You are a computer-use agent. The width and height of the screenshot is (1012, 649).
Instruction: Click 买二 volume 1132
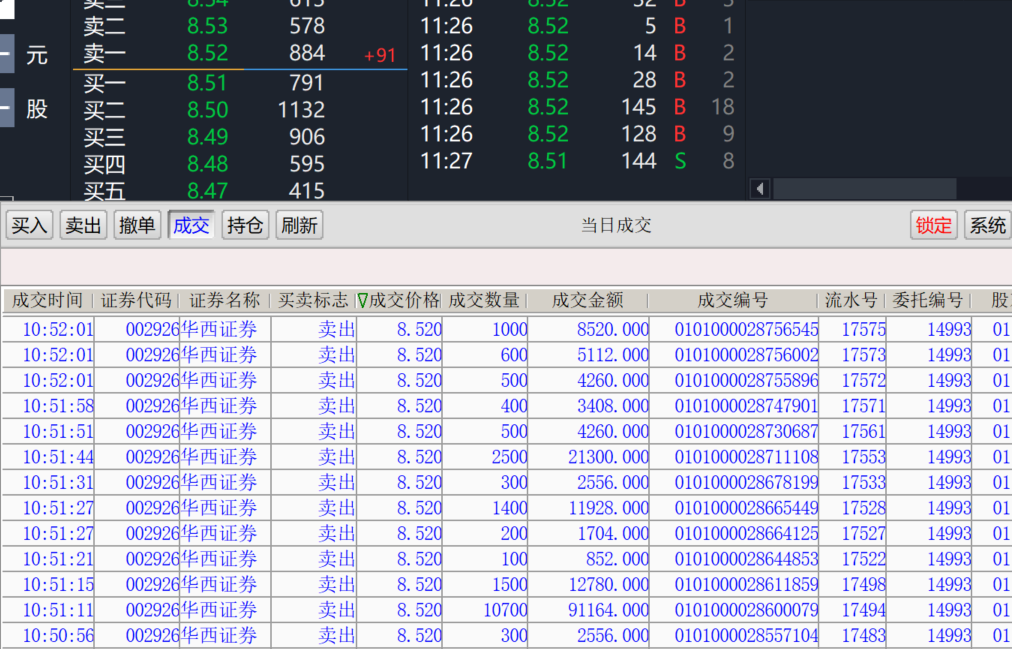tap(301, 110)
